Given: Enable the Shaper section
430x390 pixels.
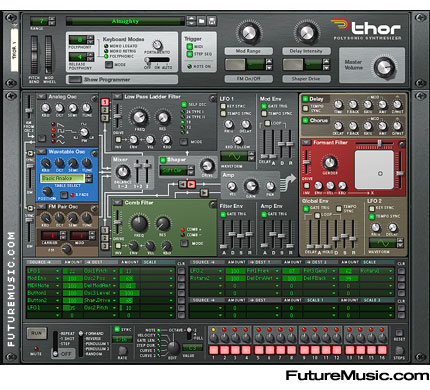Looking at the screenshot, I should [x=163, y=160].
